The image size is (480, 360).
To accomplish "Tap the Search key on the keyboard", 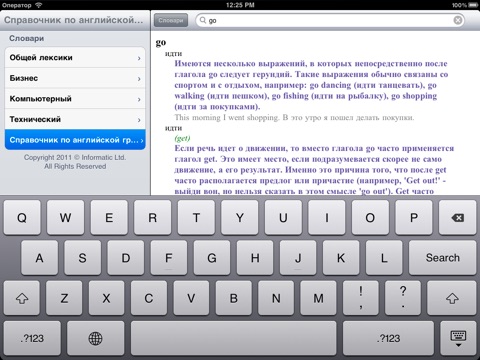I will click(x=442, y=258).
